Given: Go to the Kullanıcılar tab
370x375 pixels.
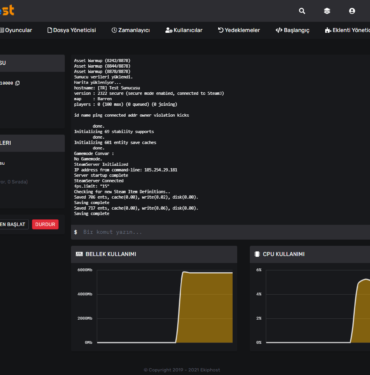Looking at the screenshot, I should [184, 30].
